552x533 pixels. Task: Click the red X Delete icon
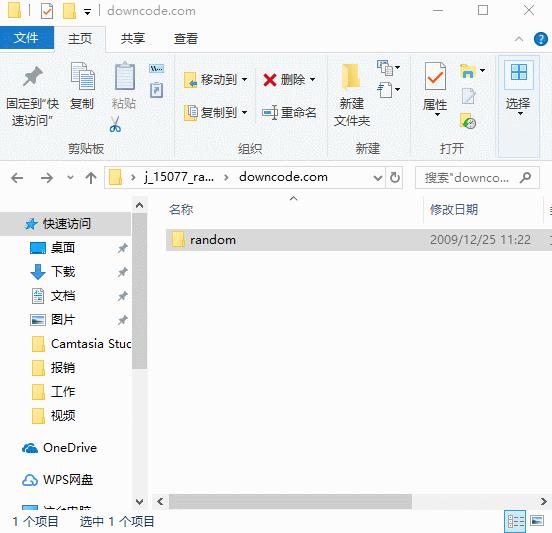[270, 80]
